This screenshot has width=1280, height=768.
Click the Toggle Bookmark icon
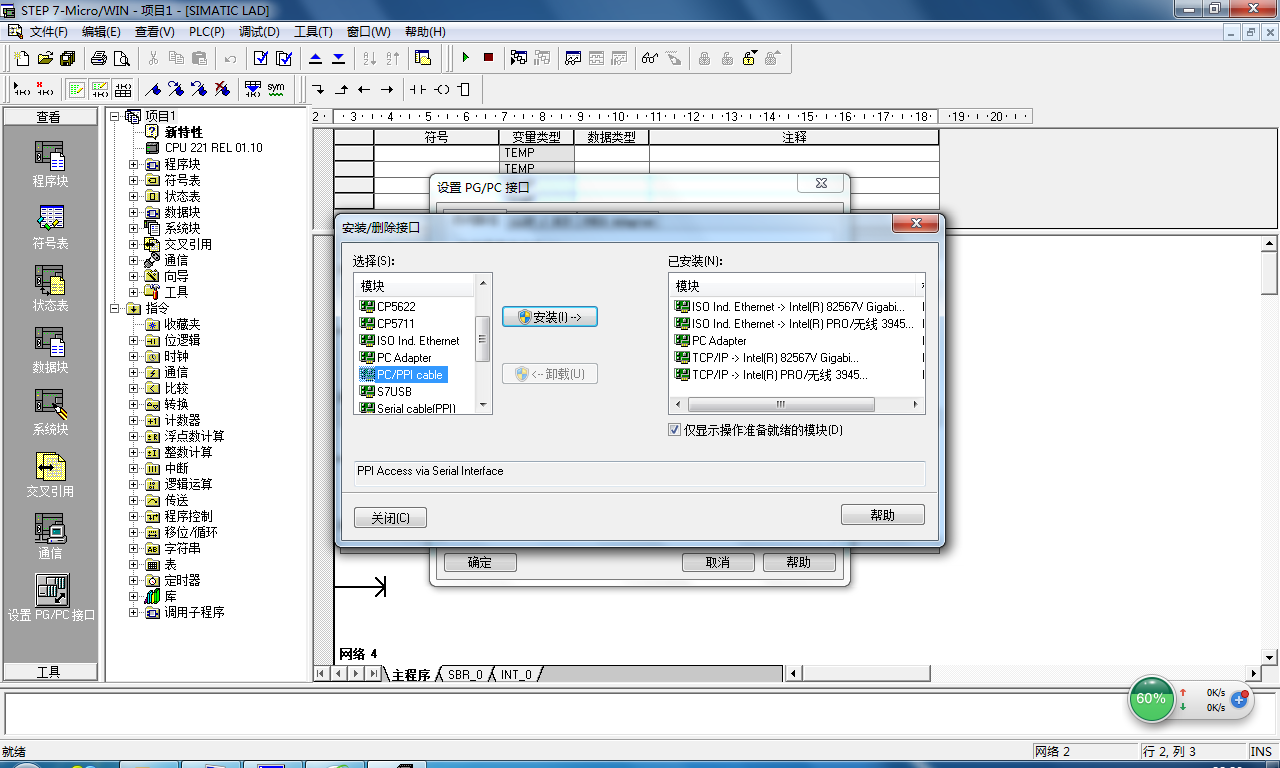[153, 89]
